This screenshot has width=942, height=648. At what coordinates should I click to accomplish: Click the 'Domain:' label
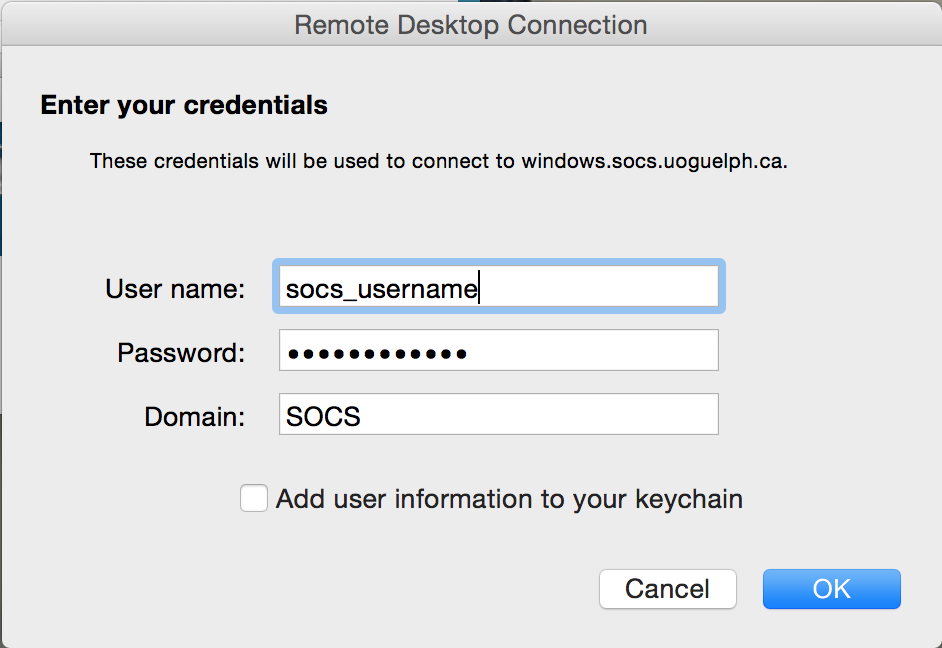pyautogui.click(x=194, y=415)
